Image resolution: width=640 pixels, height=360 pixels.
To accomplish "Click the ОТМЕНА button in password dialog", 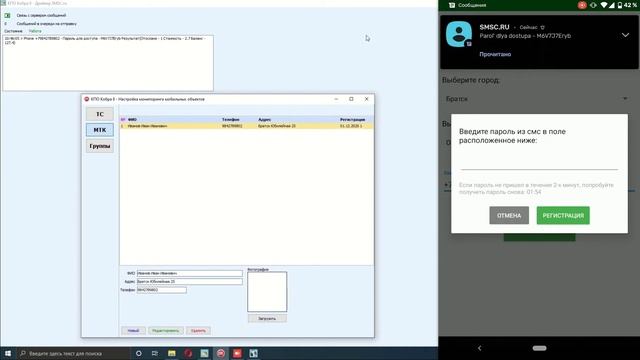I will click(x=509, y=216).
